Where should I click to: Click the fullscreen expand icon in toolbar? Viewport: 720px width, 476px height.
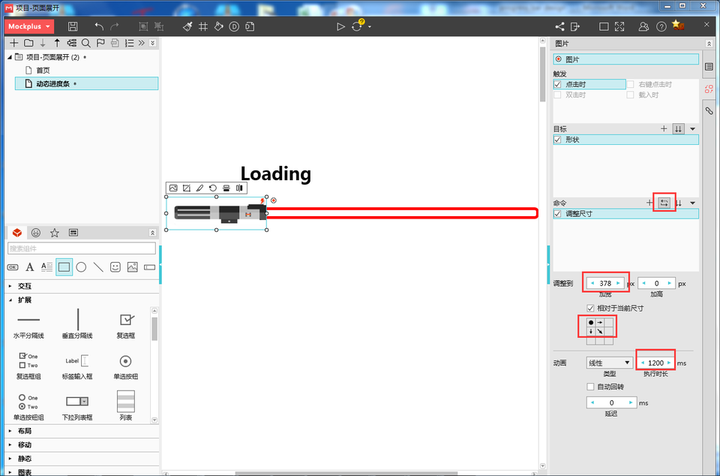point(619,27)
